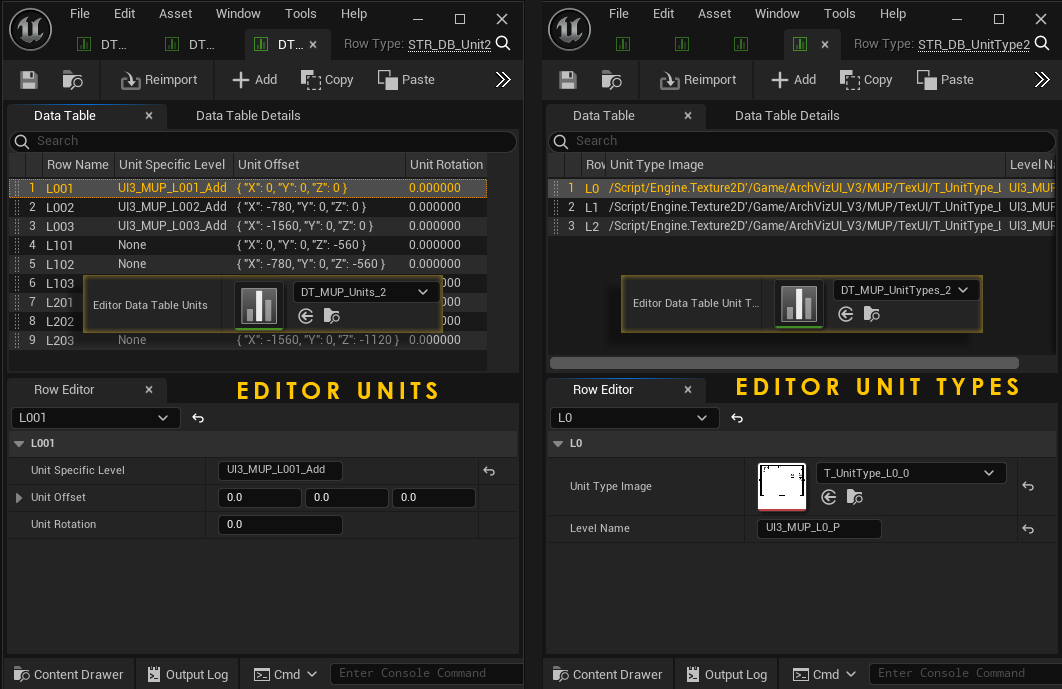
Task: Copy the selected row in the right window
Action: click(866, 80)
